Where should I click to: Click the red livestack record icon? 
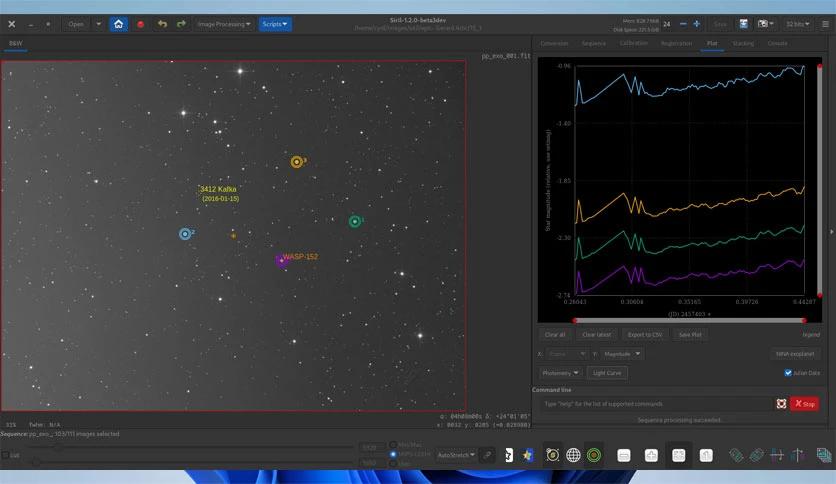point(141,24)
